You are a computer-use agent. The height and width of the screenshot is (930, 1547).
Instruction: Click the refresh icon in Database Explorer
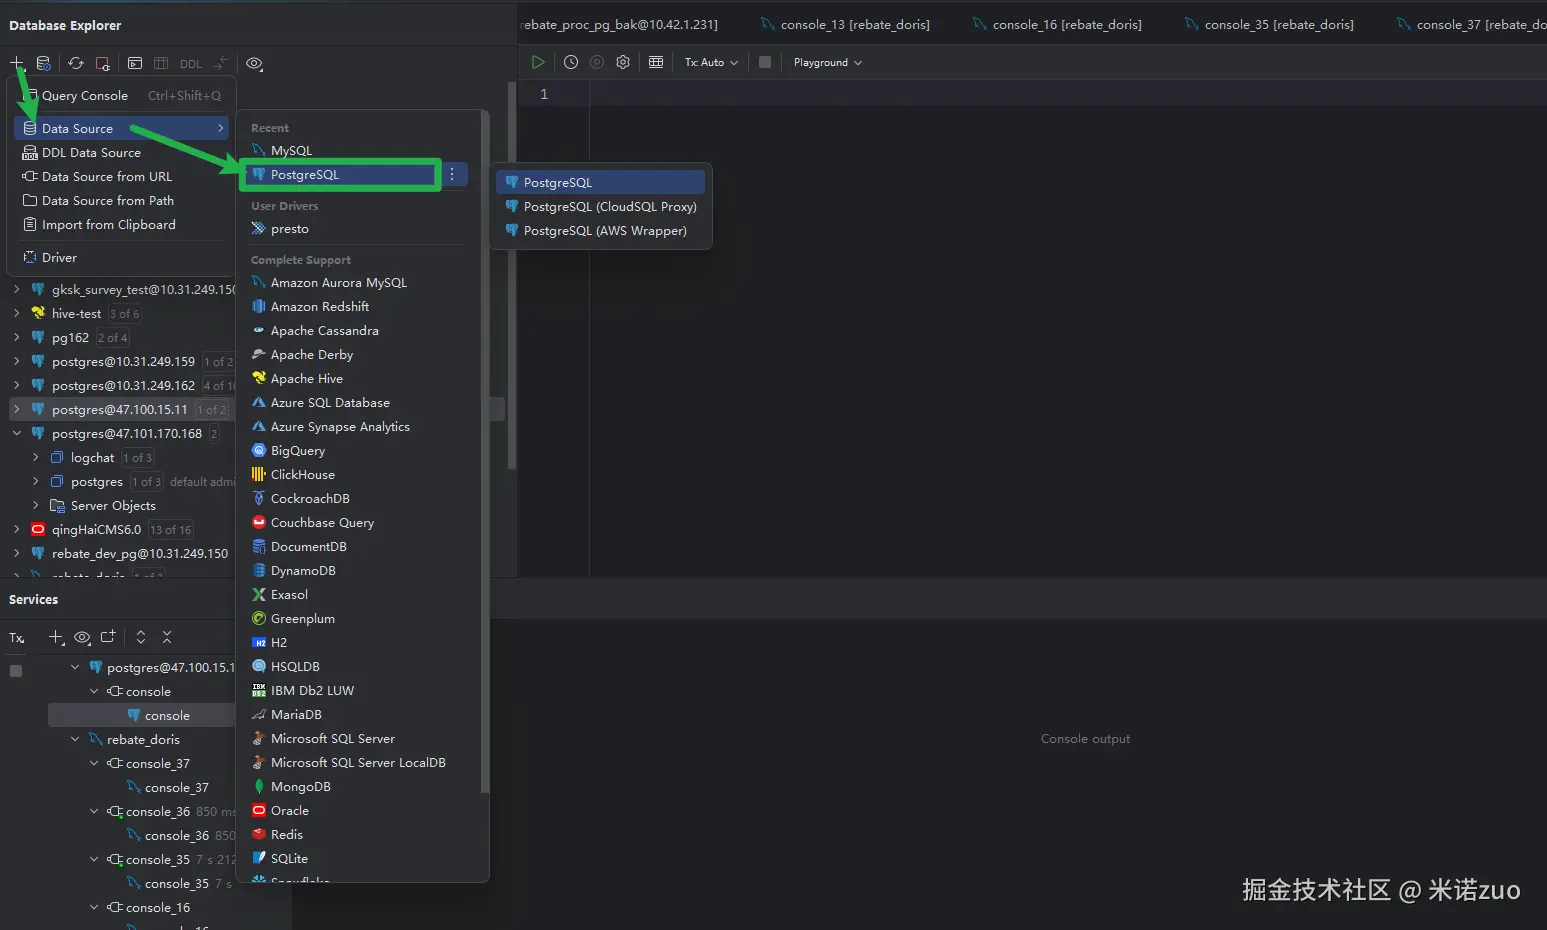tap(76, 63)
